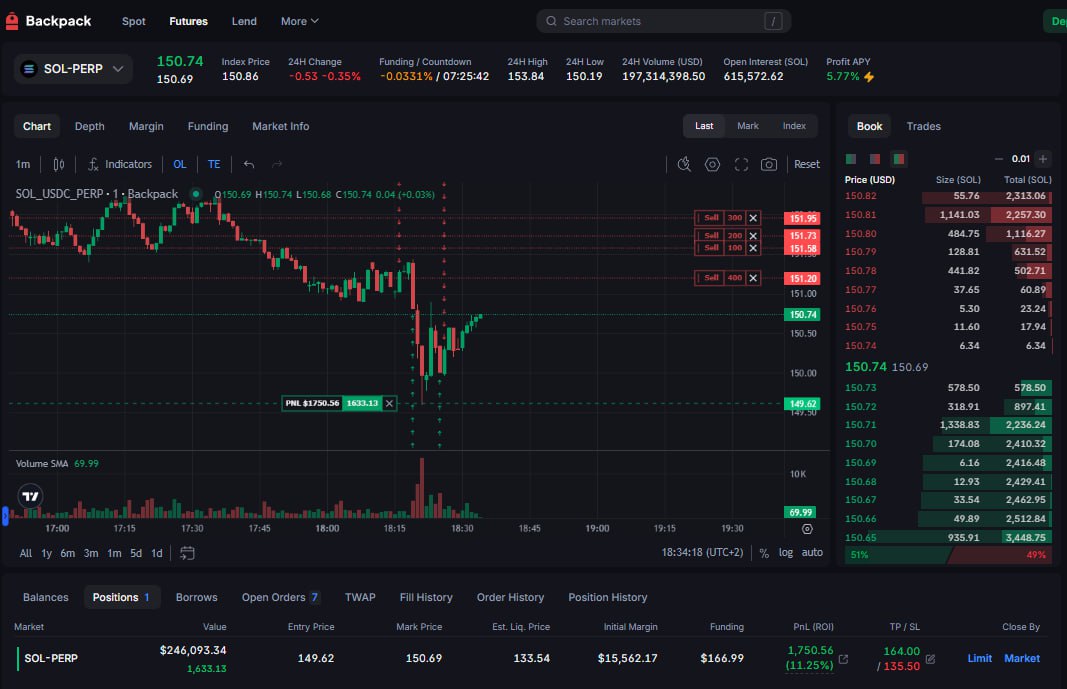Image resolution: width=1067 pixels, height=689 pixels.
Task: Toggle log scale on price axis
Action: point(786,552)
